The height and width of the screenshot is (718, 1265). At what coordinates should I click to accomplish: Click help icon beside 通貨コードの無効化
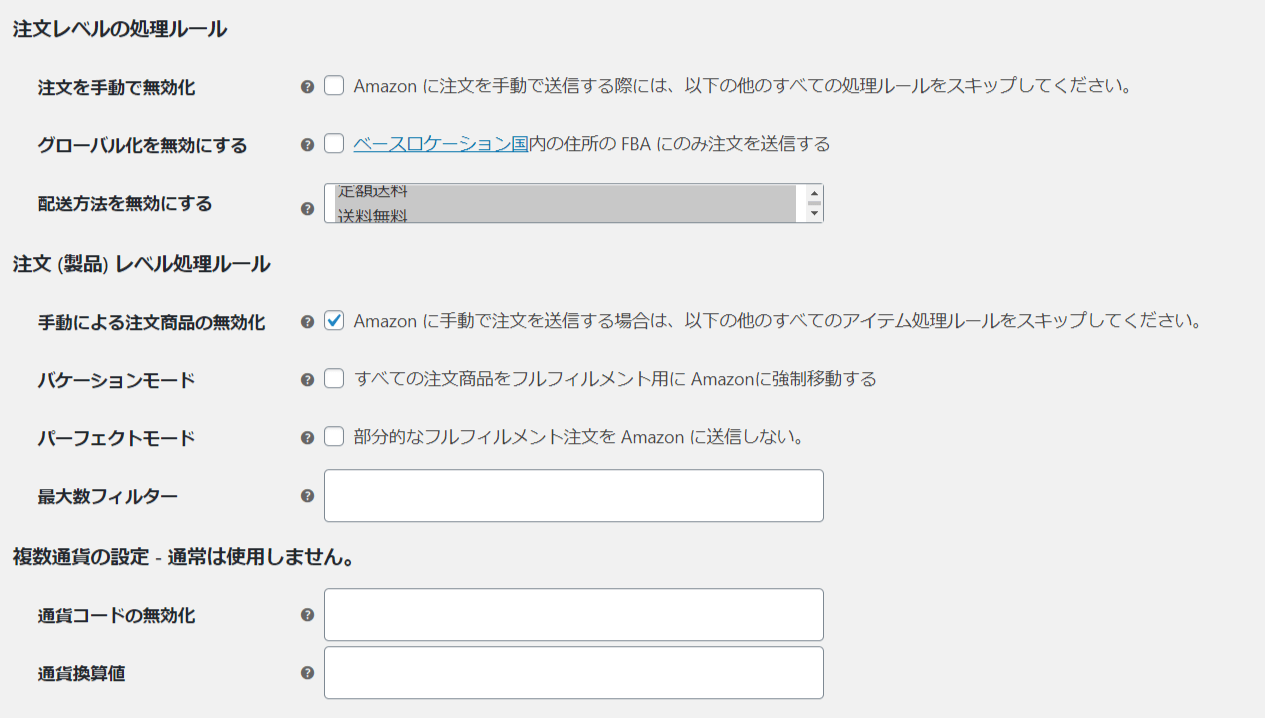click(x=307, y=614)
